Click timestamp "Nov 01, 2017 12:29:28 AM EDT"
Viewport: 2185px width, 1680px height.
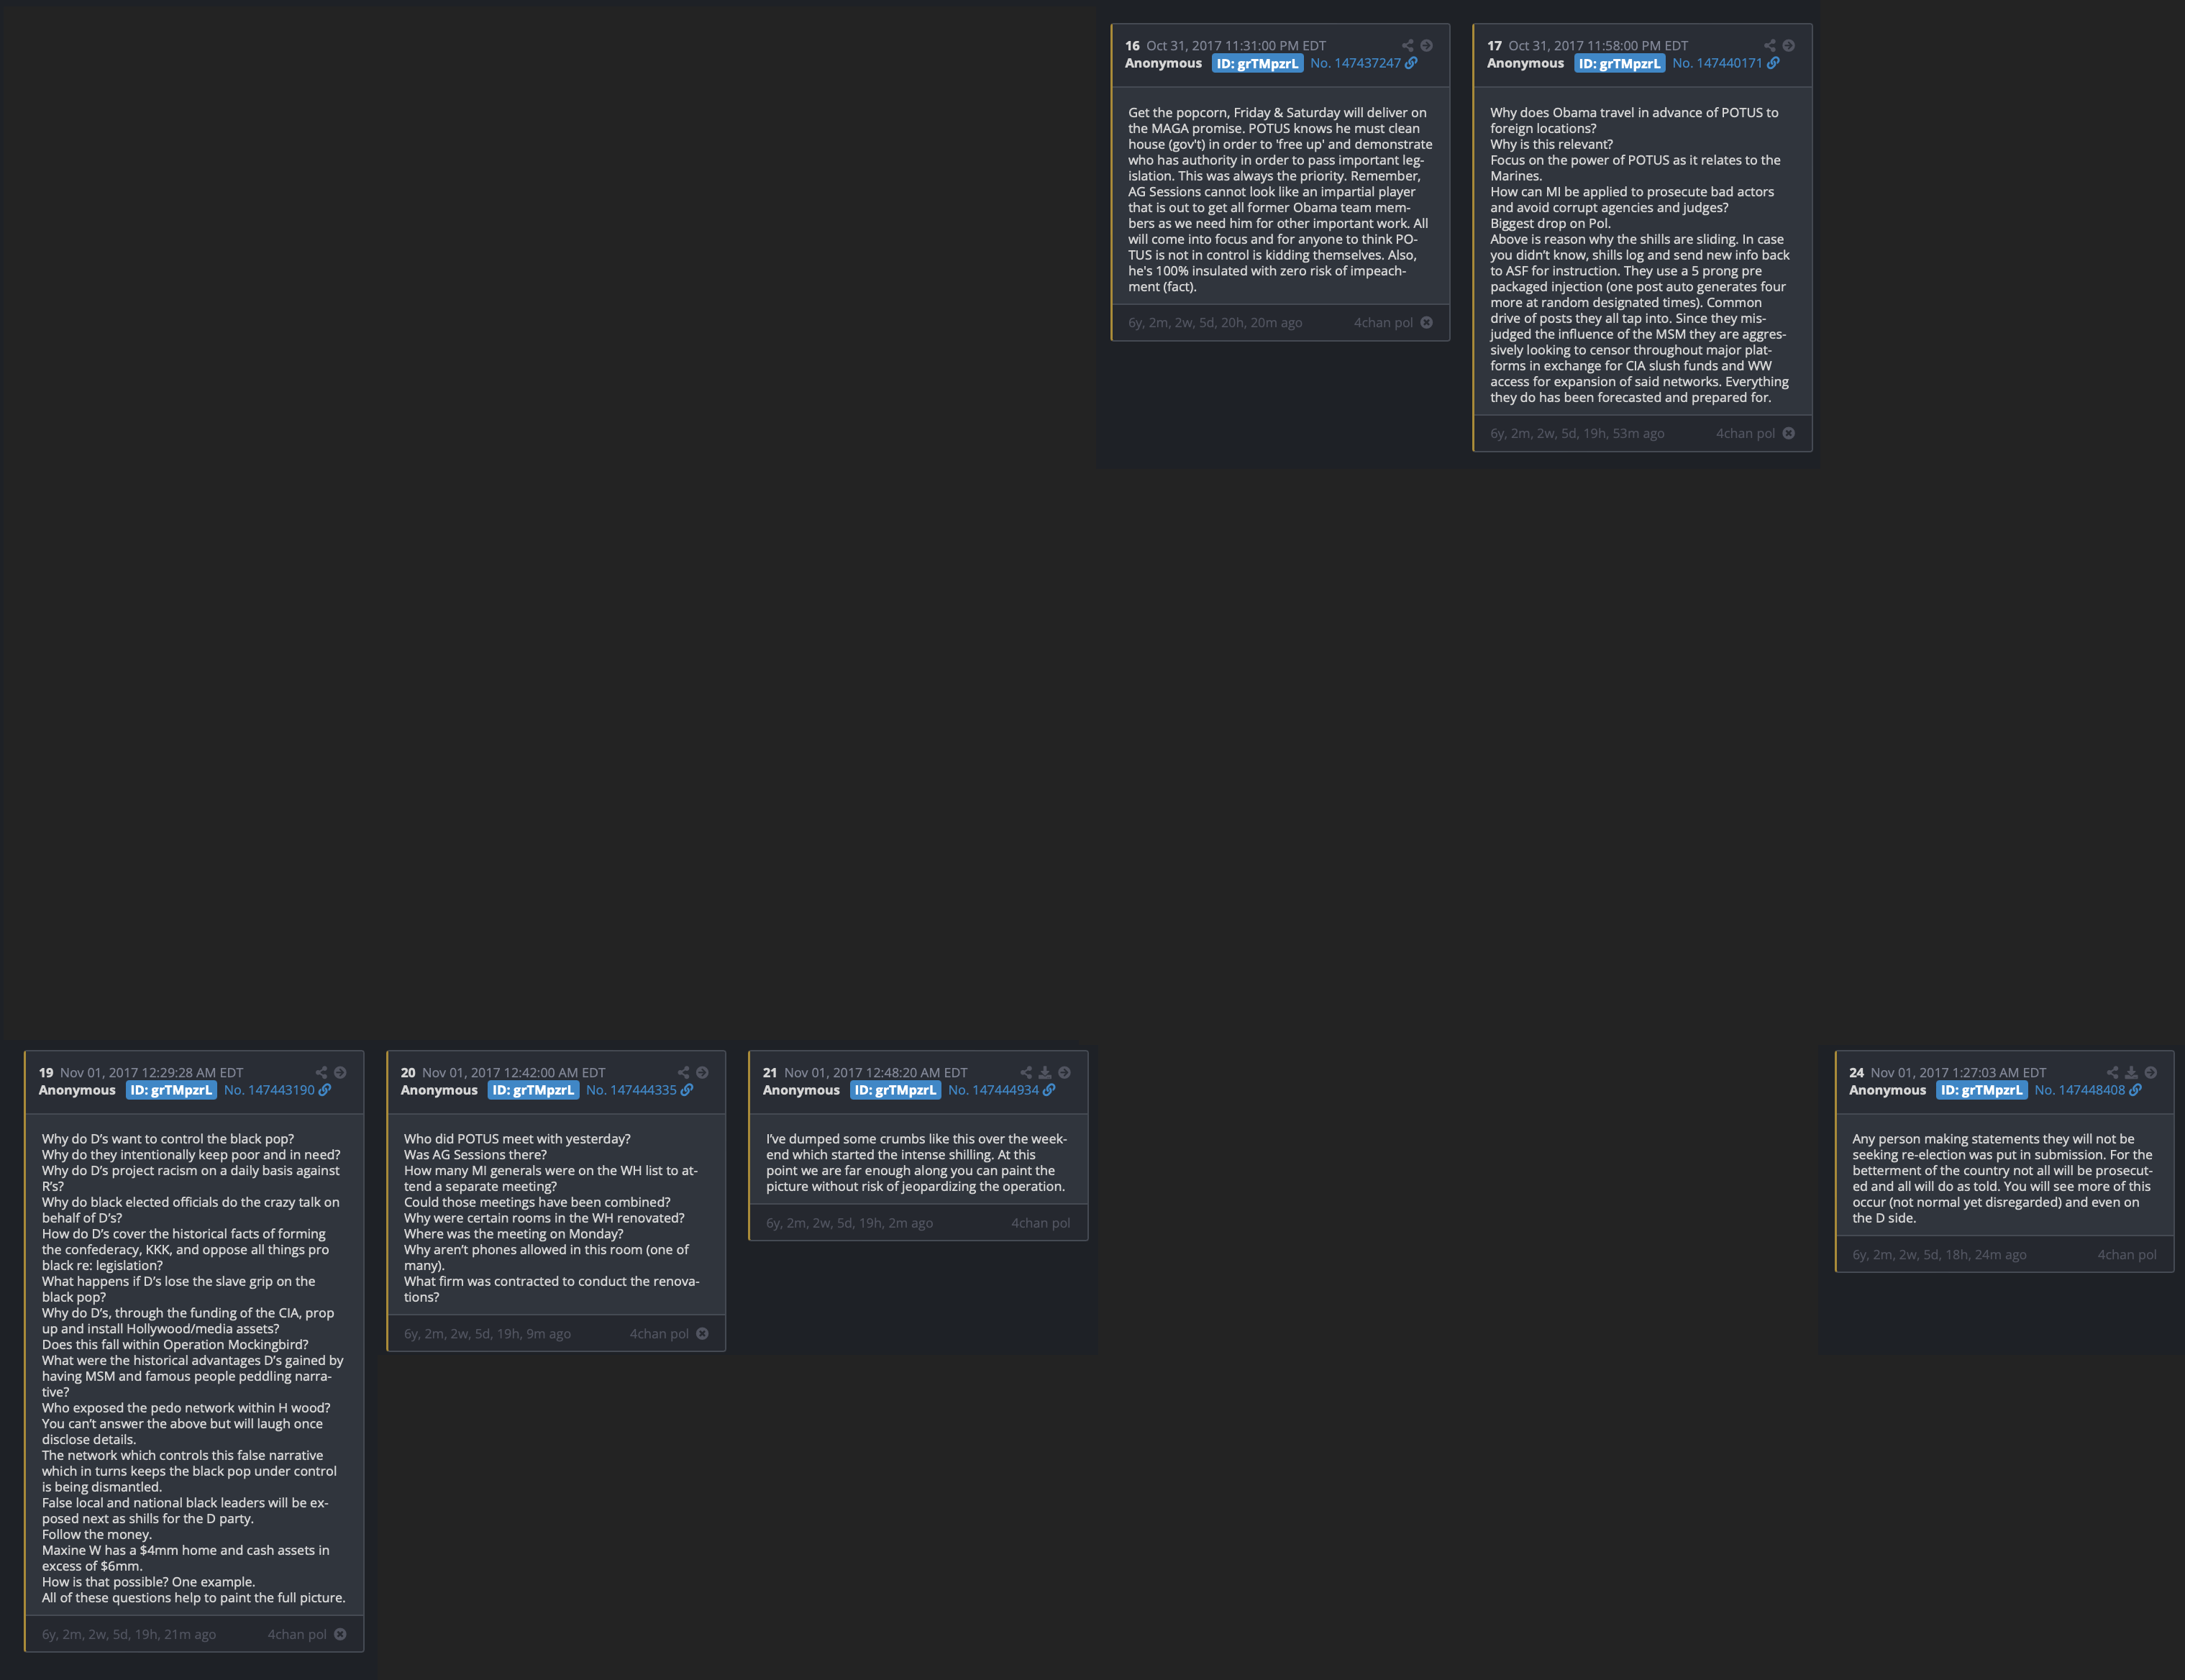click(x=152, y=1072)
